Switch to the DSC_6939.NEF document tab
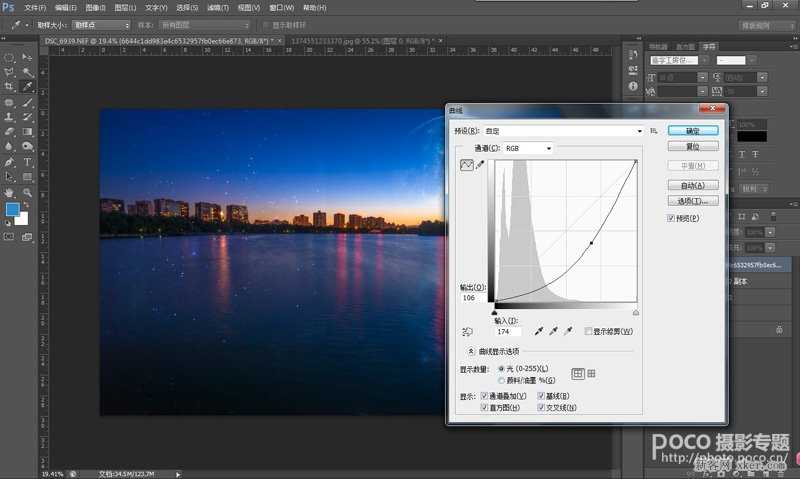Screen dimensions: 800x479 click(160, 41)
